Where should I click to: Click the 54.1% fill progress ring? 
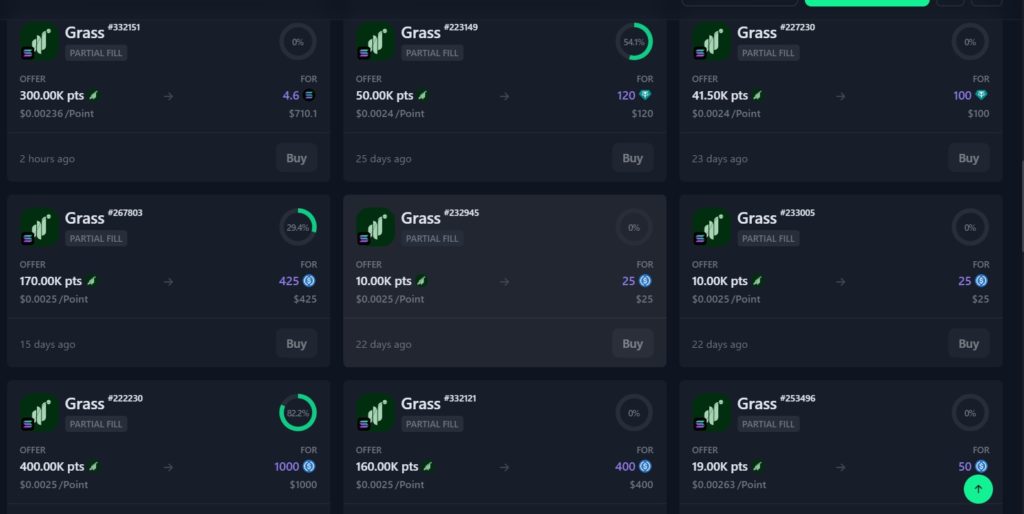pyautogui.click(x=634, y=42)
